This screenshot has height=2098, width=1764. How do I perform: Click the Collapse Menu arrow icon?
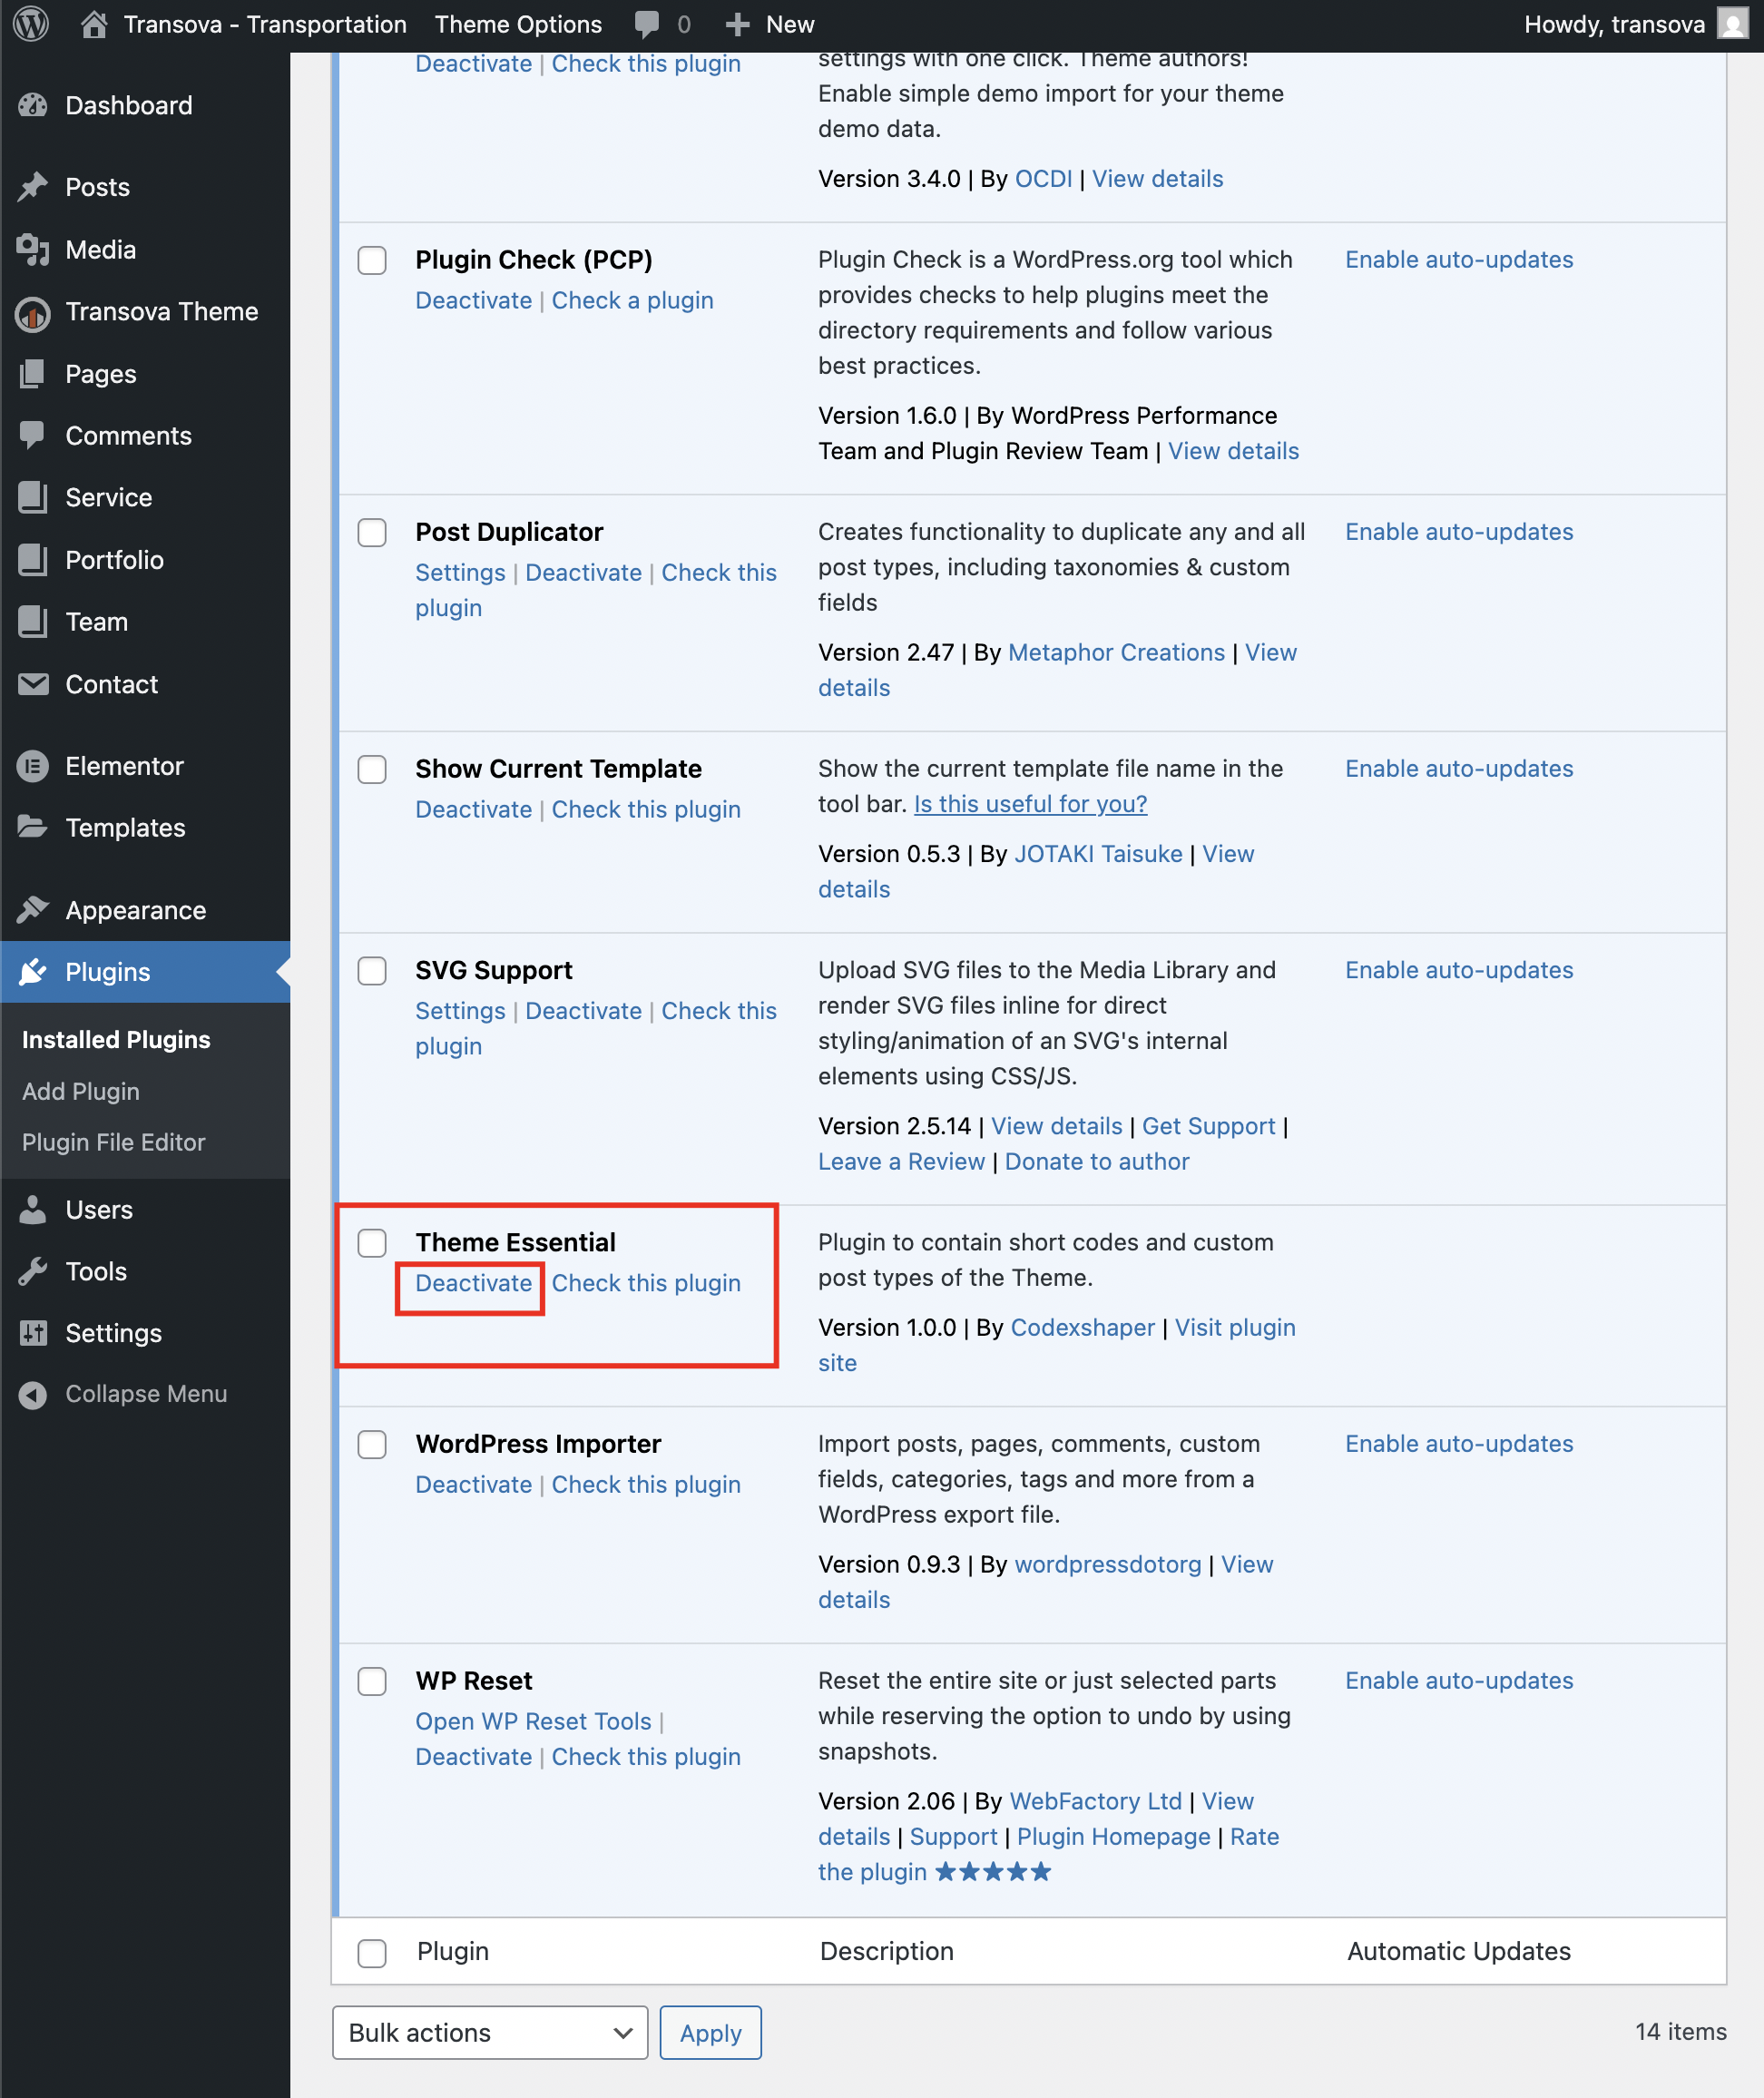[33, 1394]
